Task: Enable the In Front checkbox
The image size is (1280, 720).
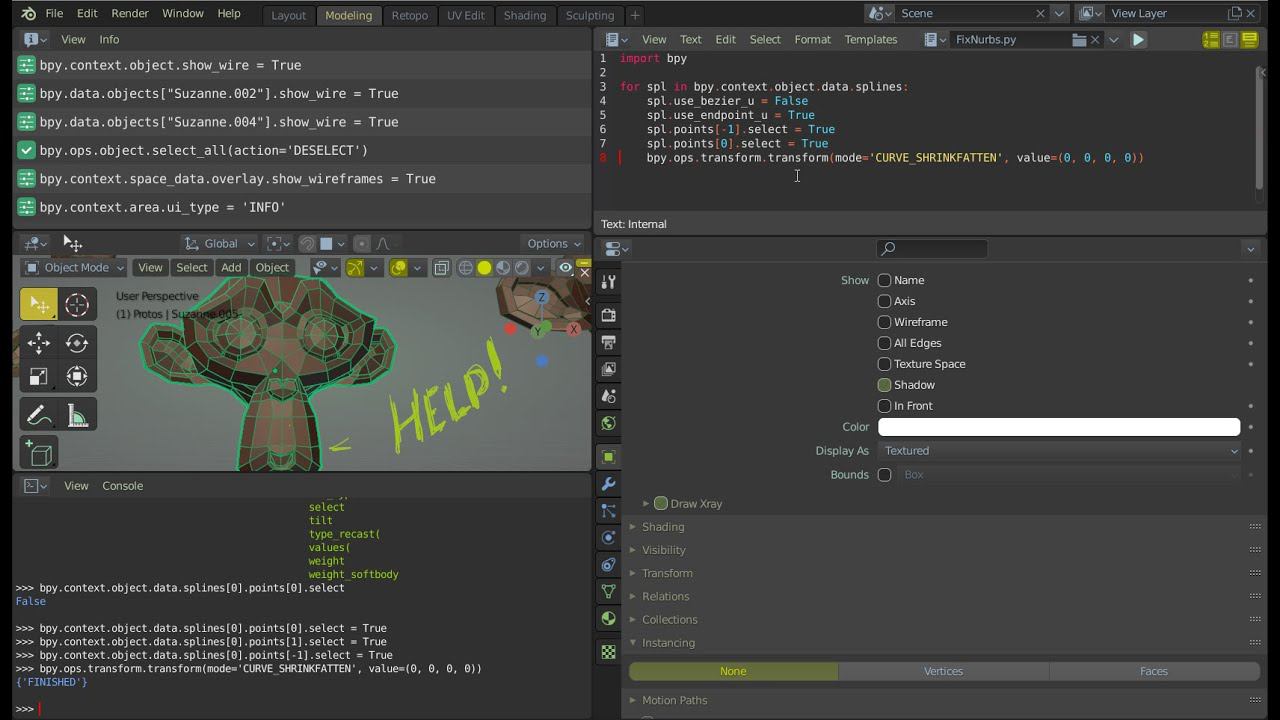Action: coord(884,406)
